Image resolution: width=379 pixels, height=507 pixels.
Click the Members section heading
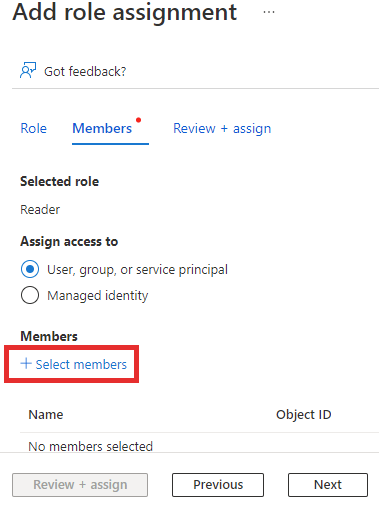pos(49,336)
